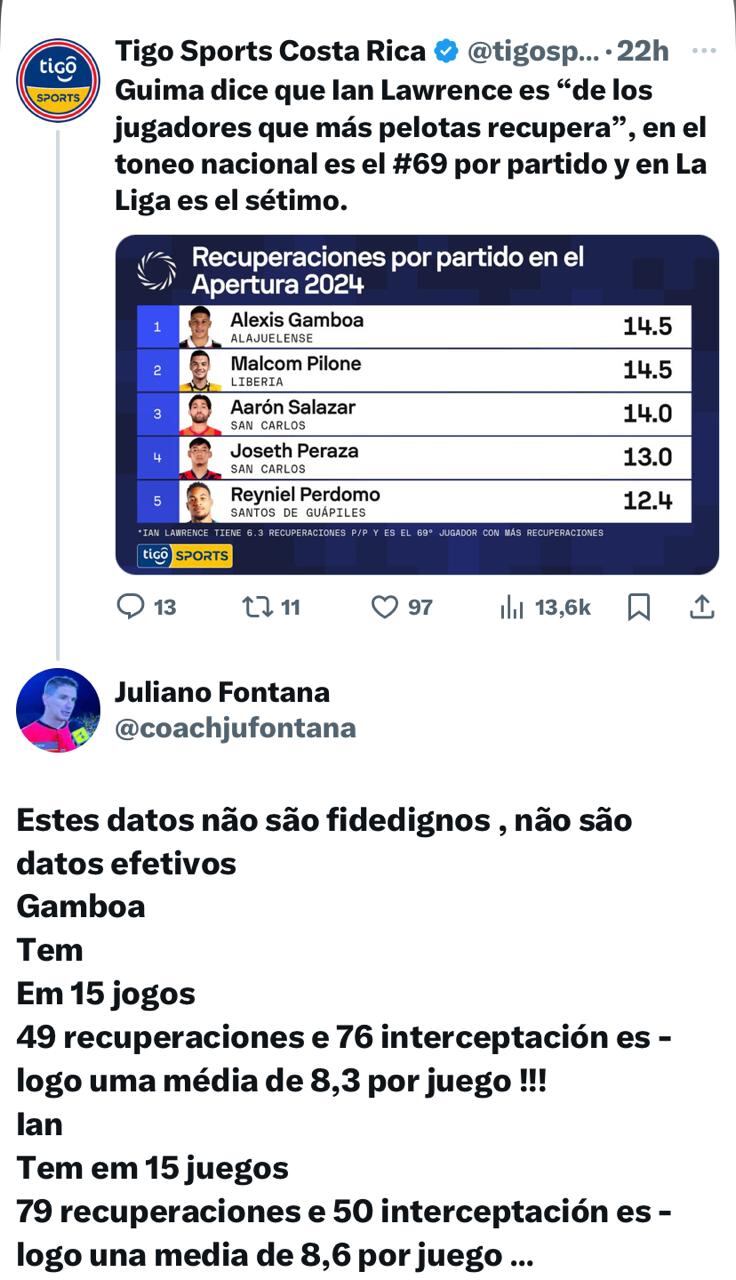Open the reply comment icon
The image size is (736, 1280).
tap(132, 606)
